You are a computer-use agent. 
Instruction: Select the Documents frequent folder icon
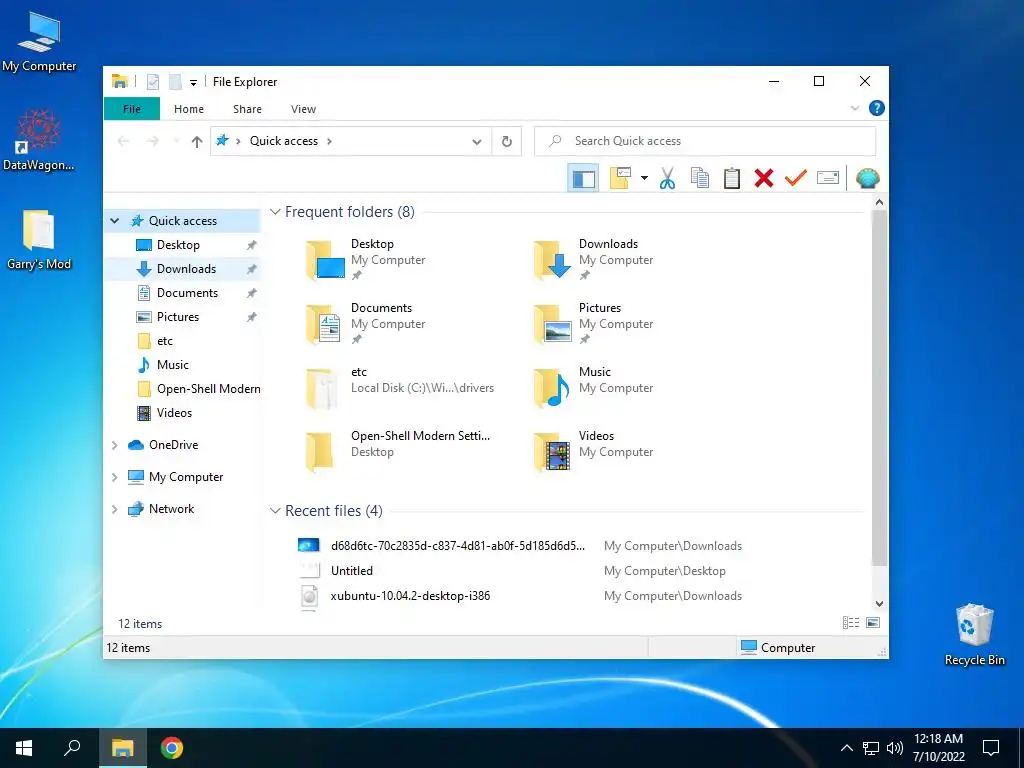coord(325,324)
